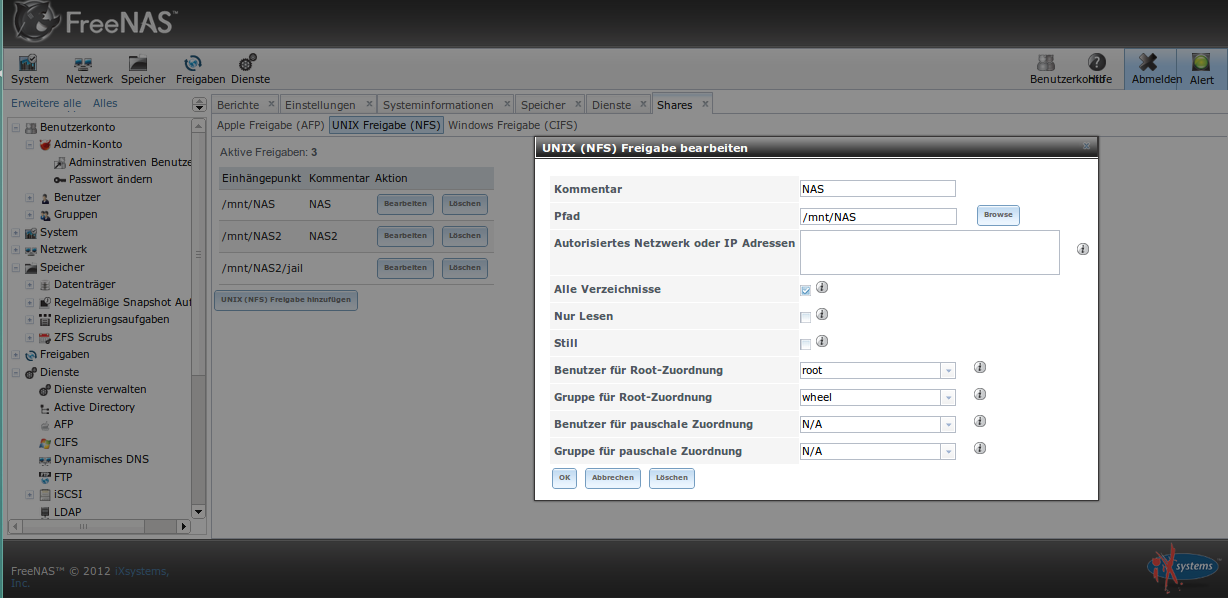This screenshot has height=598, width=1228.
Task: Open Benutzer für Root-Zuordnung dropdown
Action: pos(948,370)
